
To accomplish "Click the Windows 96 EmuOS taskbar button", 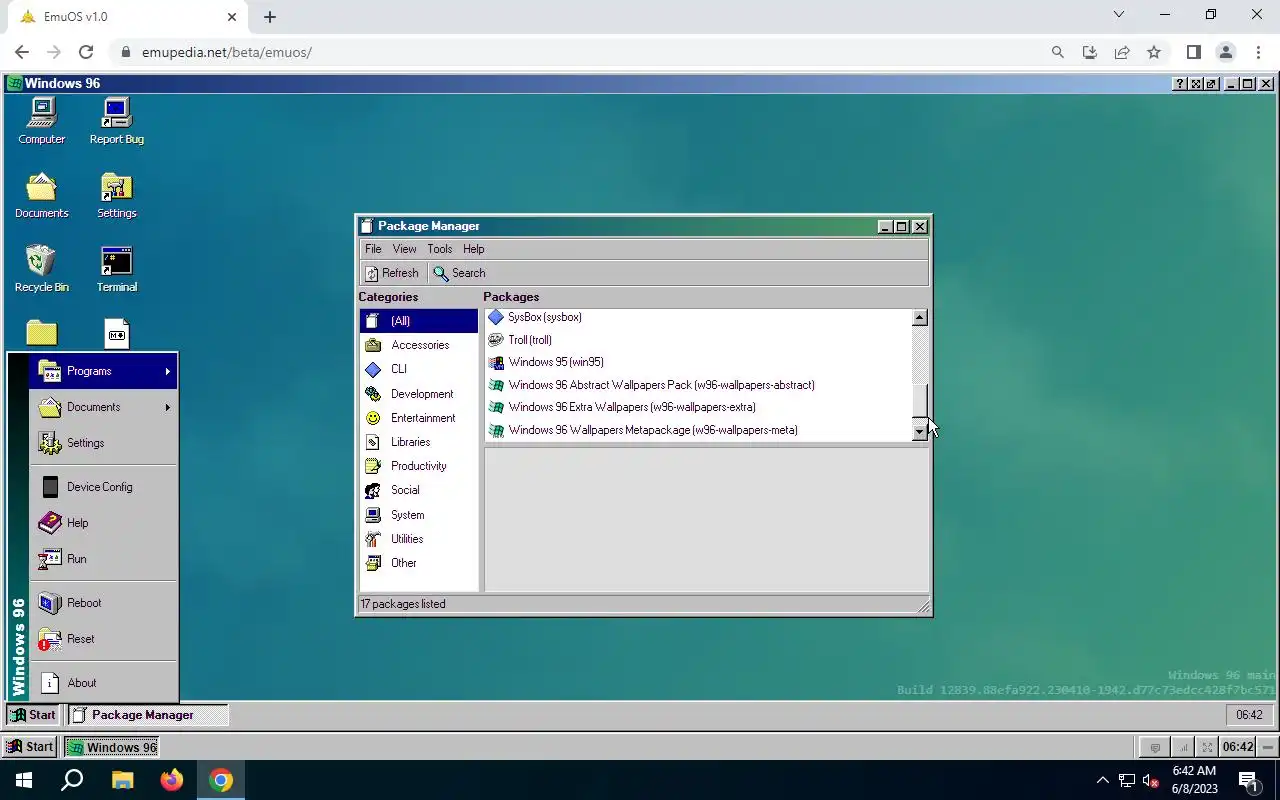I will [x=111, y=747].
